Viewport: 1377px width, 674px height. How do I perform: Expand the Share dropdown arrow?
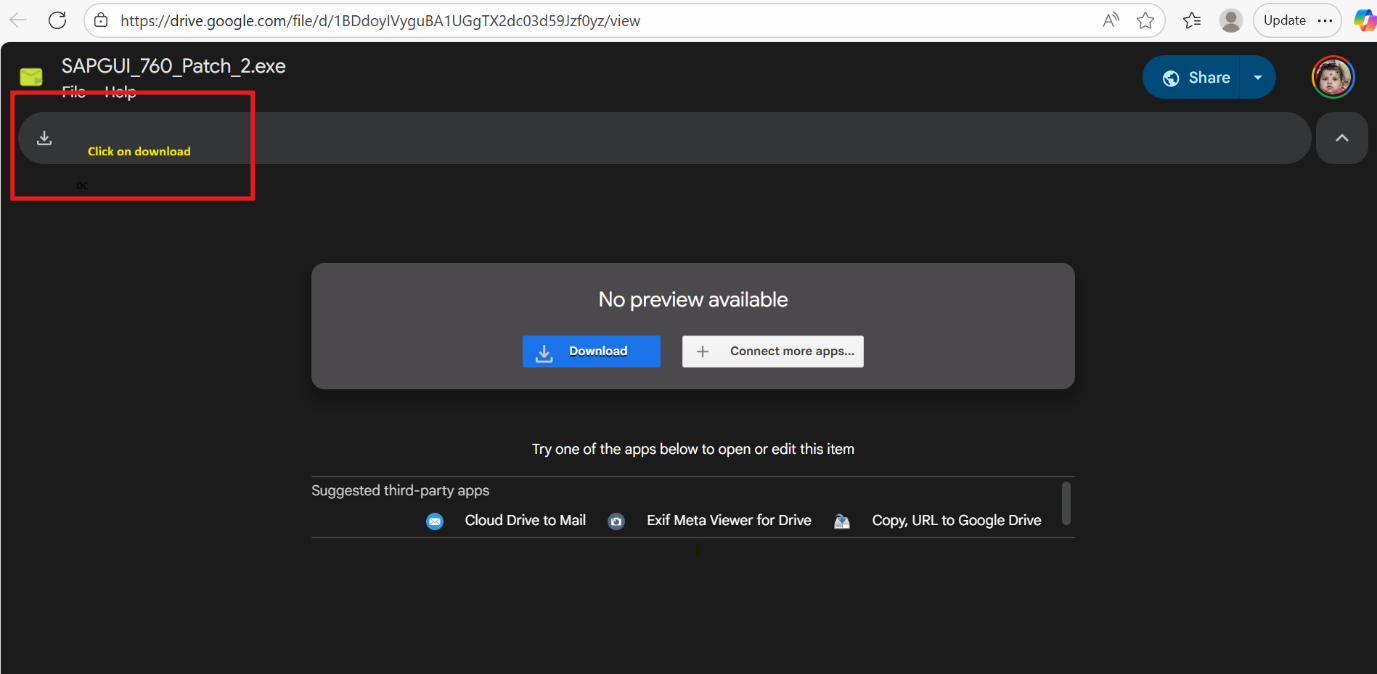point(1258,78)
